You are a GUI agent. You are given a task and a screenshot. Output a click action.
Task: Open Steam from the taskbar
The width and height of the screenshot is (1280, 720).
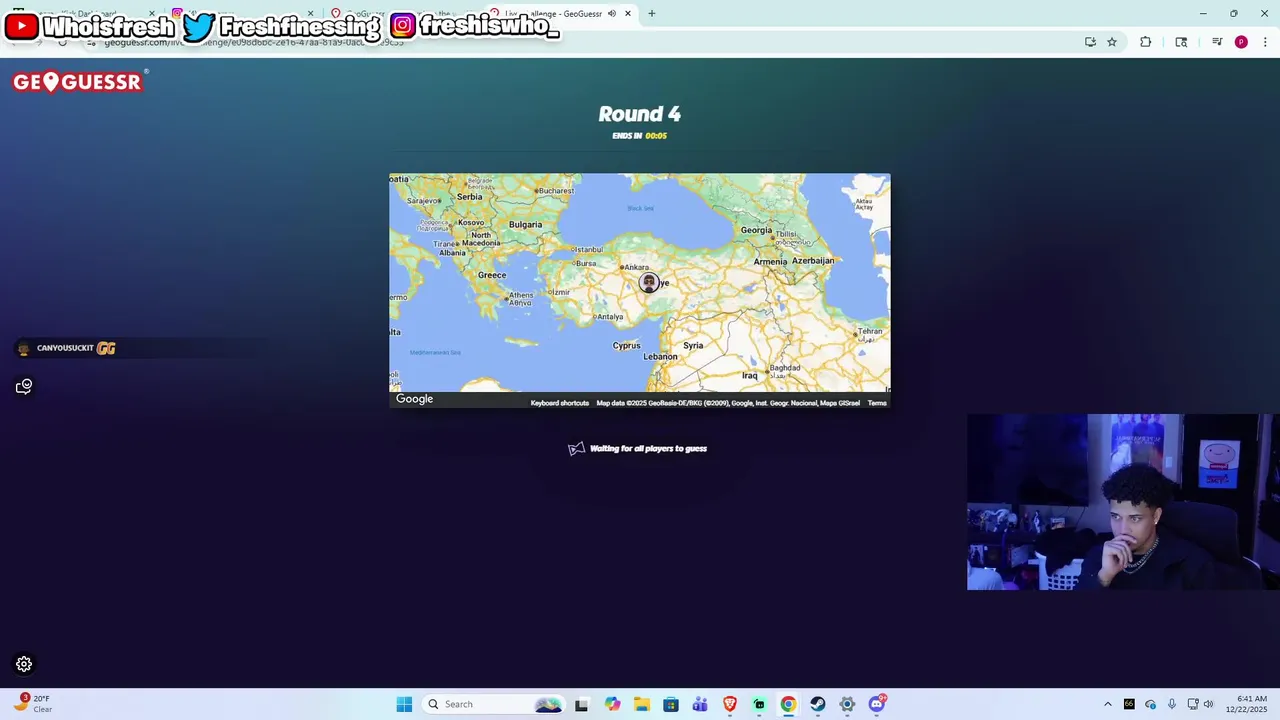coord(818,704)
